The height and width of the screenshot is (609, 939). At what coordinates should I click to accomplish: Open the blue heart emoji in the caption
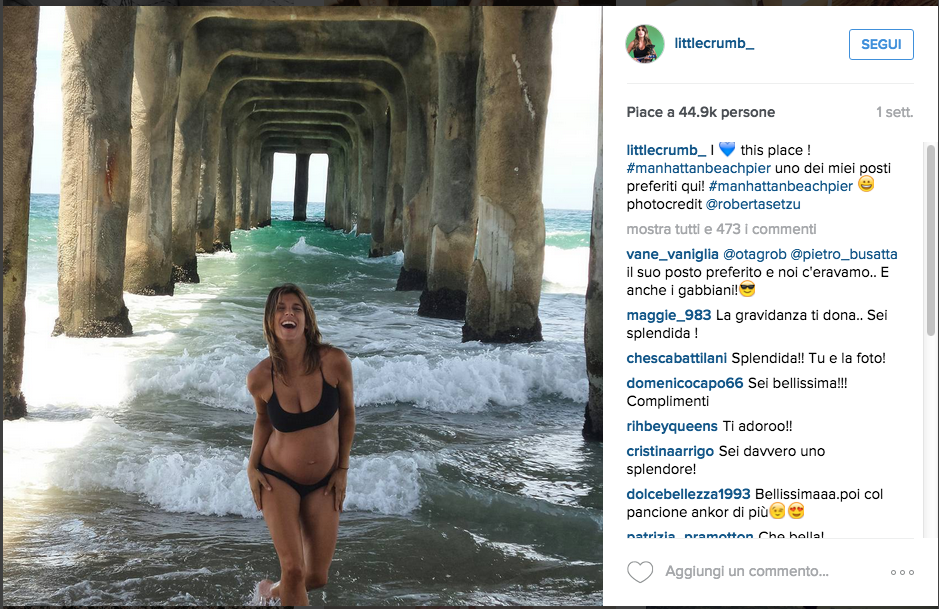728,149
